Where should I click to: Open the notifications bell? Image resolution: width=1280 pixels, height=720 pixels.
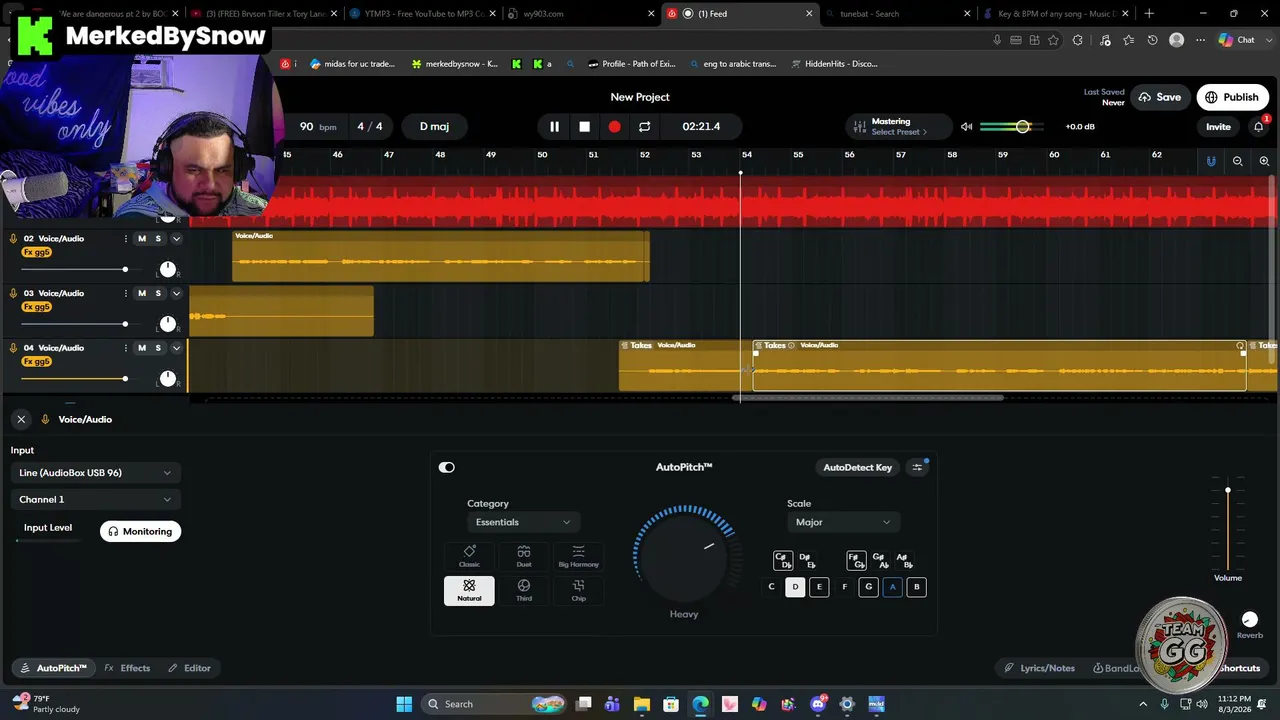coord(1259,127)
